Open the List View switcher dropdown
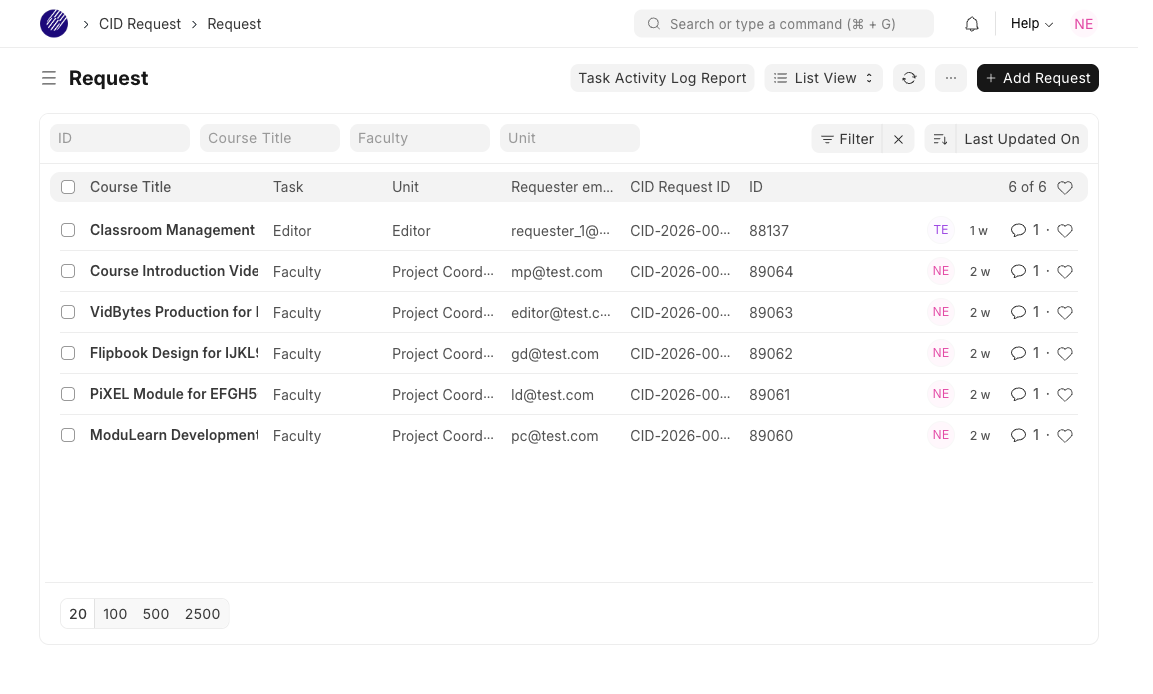Viewport: 1153px width, 694px height. pyautogui.click(x=823, y=78)
